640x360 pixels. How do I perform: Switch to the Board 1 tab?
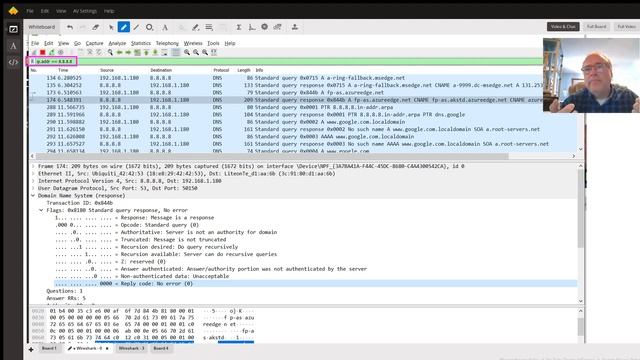[49, 349]
